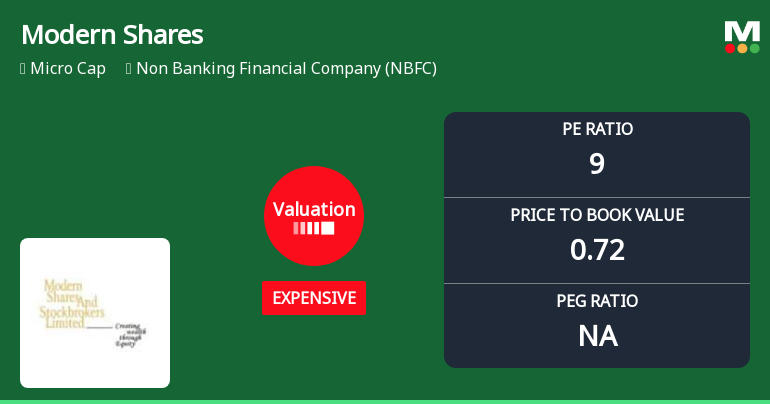Open the Modern Shares company logo thumbnail
The height and width of the screenshot is (404, 770).
tap(95, 312)
